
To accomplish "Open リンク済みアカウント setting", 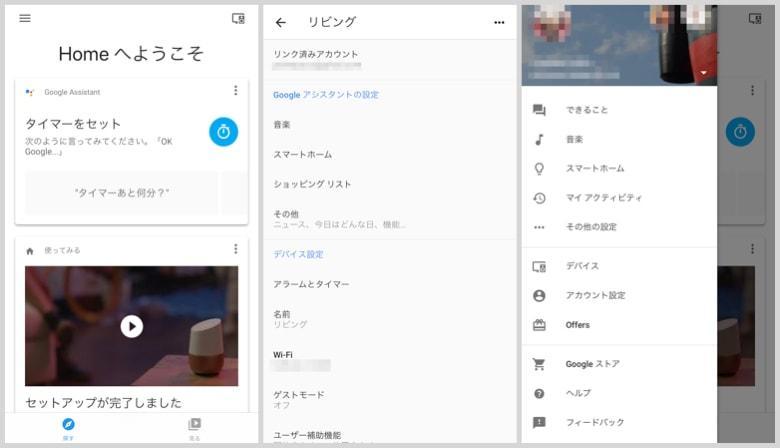I will pyautogui.click(x=390, y=59).
